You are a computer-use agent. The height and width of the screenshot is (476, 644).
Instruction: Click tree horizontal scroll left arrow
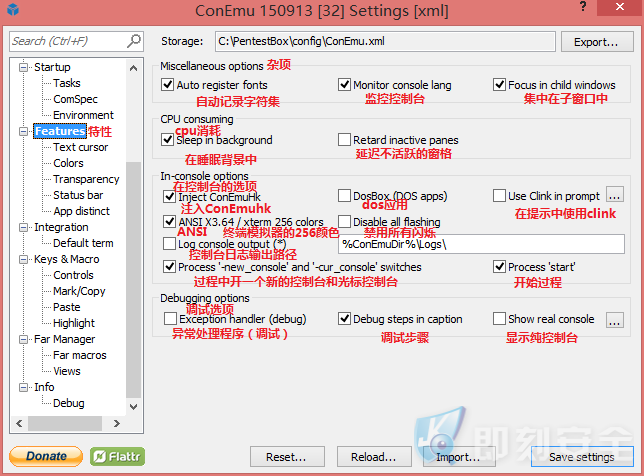[19, 423]
